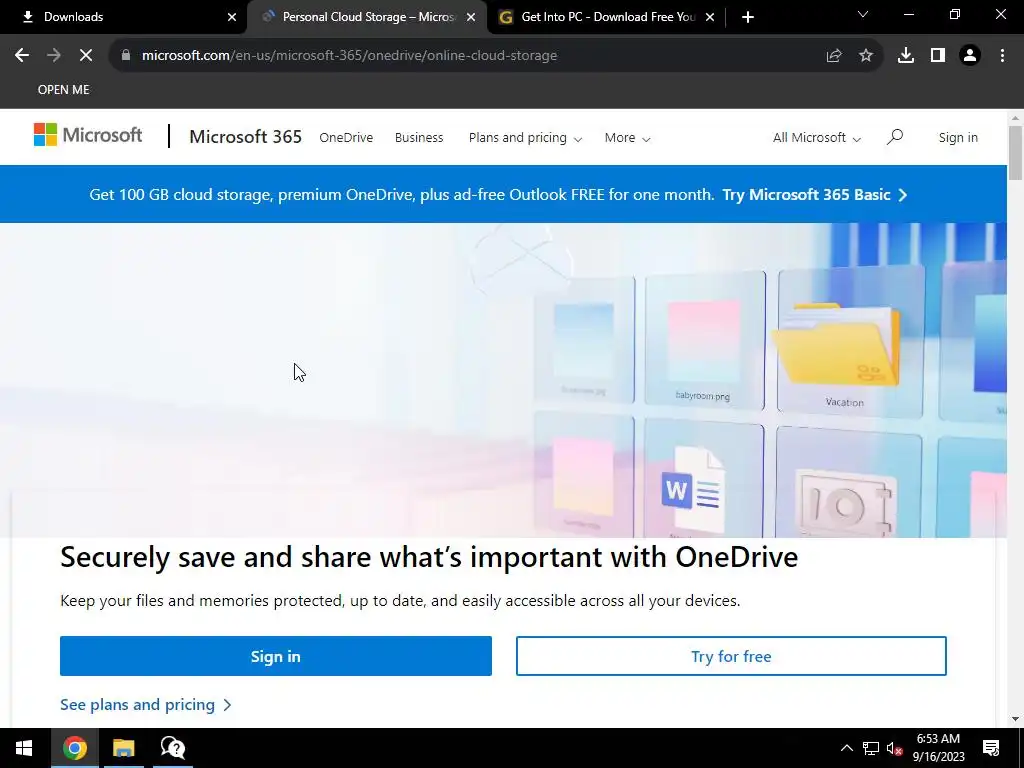1024x768 pixels.
Task: Click the network tray icon
Action: [x=871, y=748]
